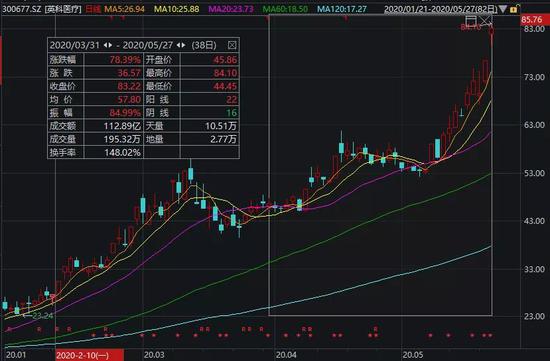This screenshot has height=361, width=550.
Task: Click the 20.03 time axis label
Action: tap(154, 355)
